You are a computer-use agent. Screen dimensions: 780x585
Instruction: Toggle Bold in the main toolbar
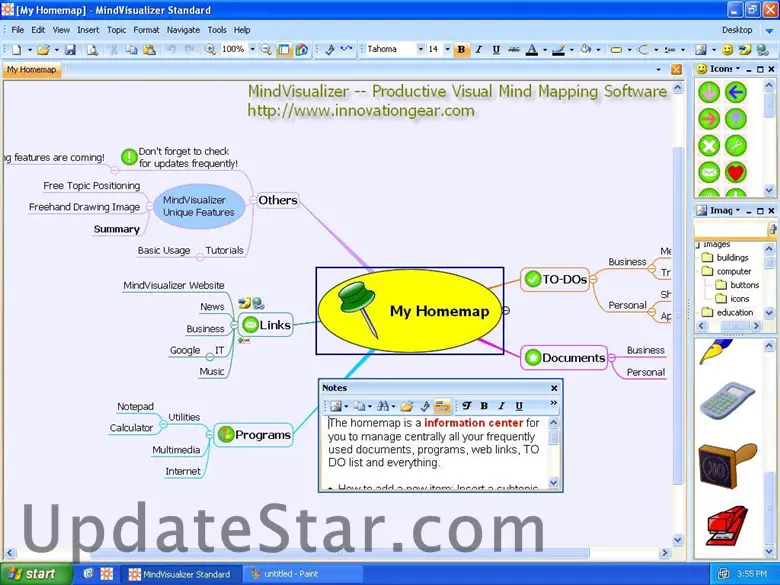461,49
